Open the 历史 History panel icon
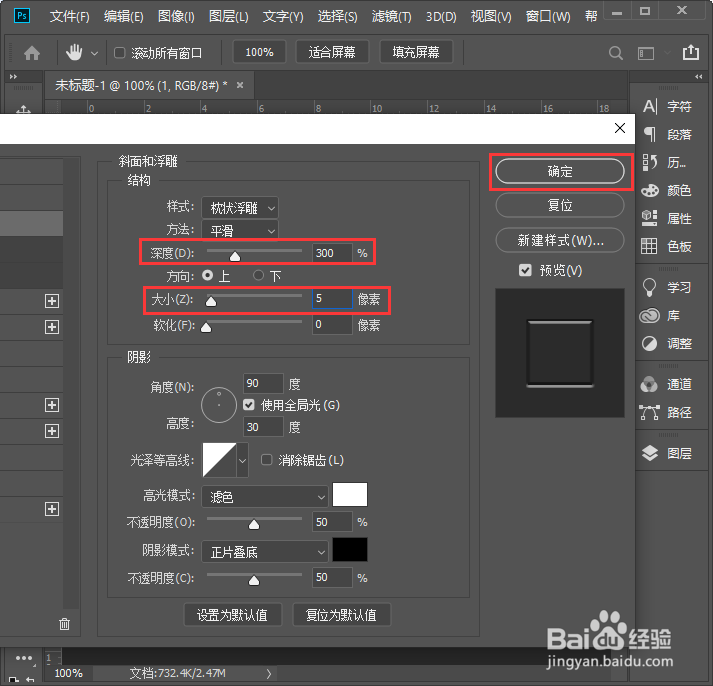This screenshot has height=686, width=713. (x=650, y=162)
